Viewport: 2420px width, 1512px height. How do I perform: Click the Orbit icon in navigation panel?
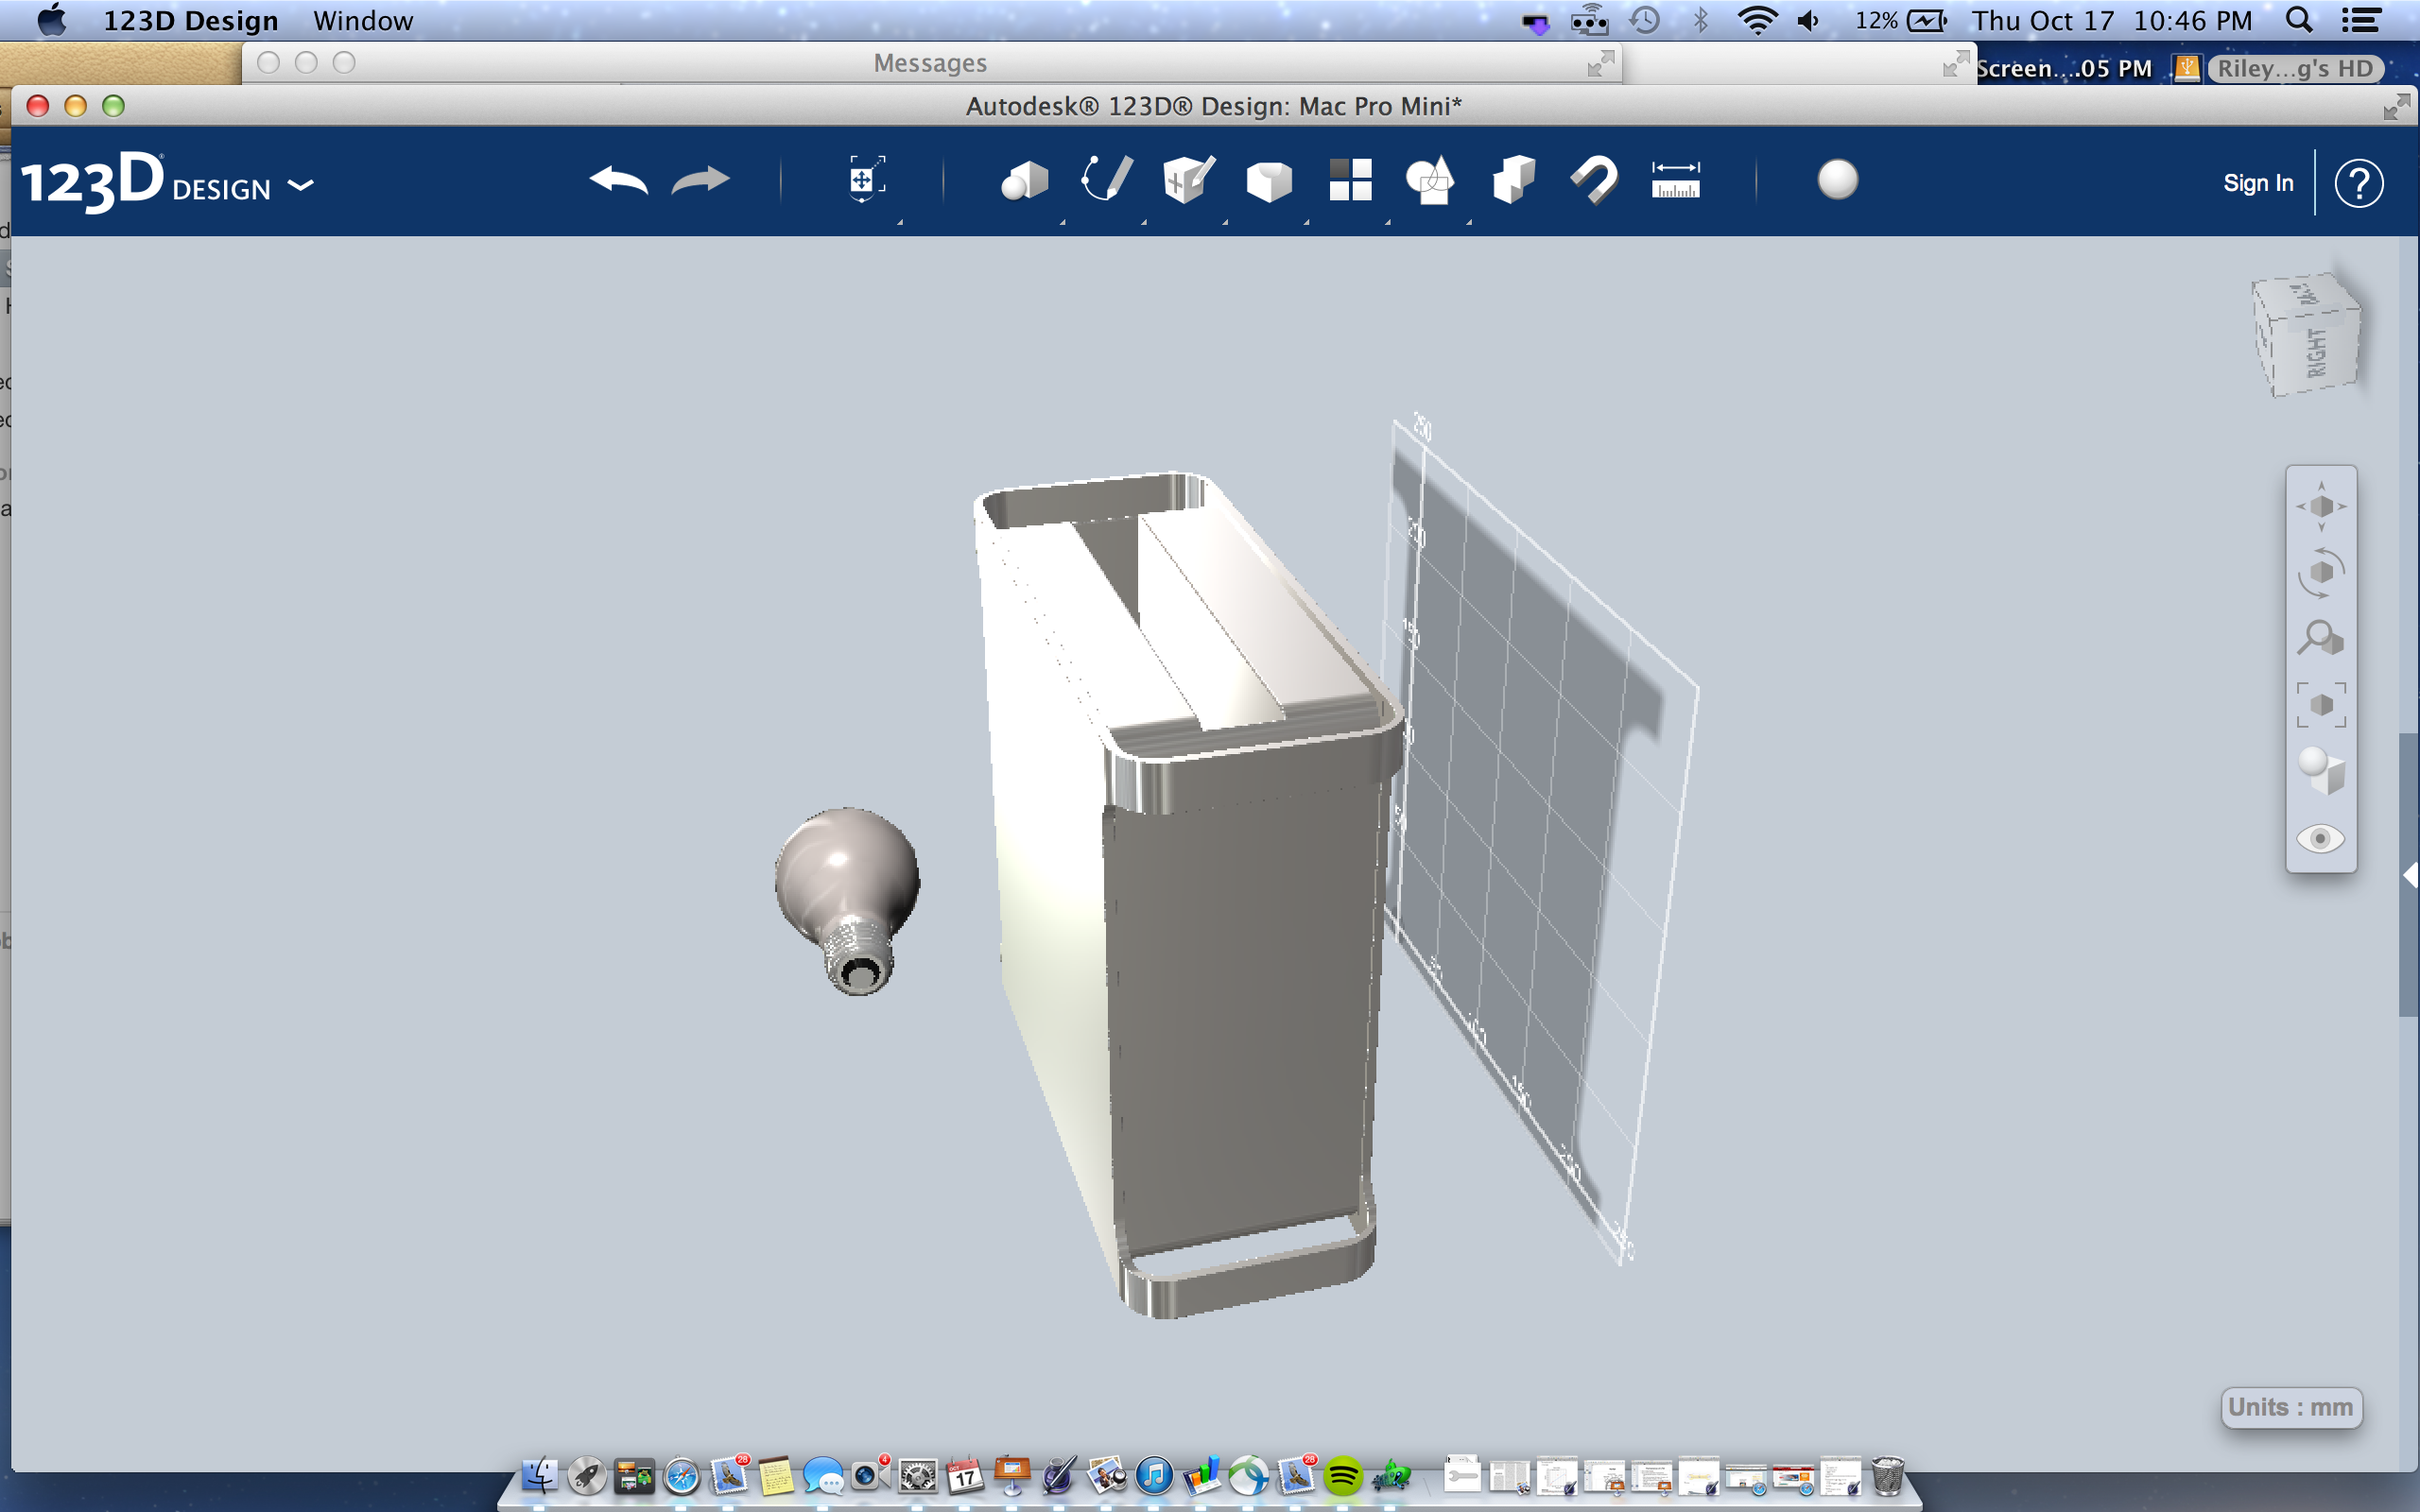click(2322, 573)
